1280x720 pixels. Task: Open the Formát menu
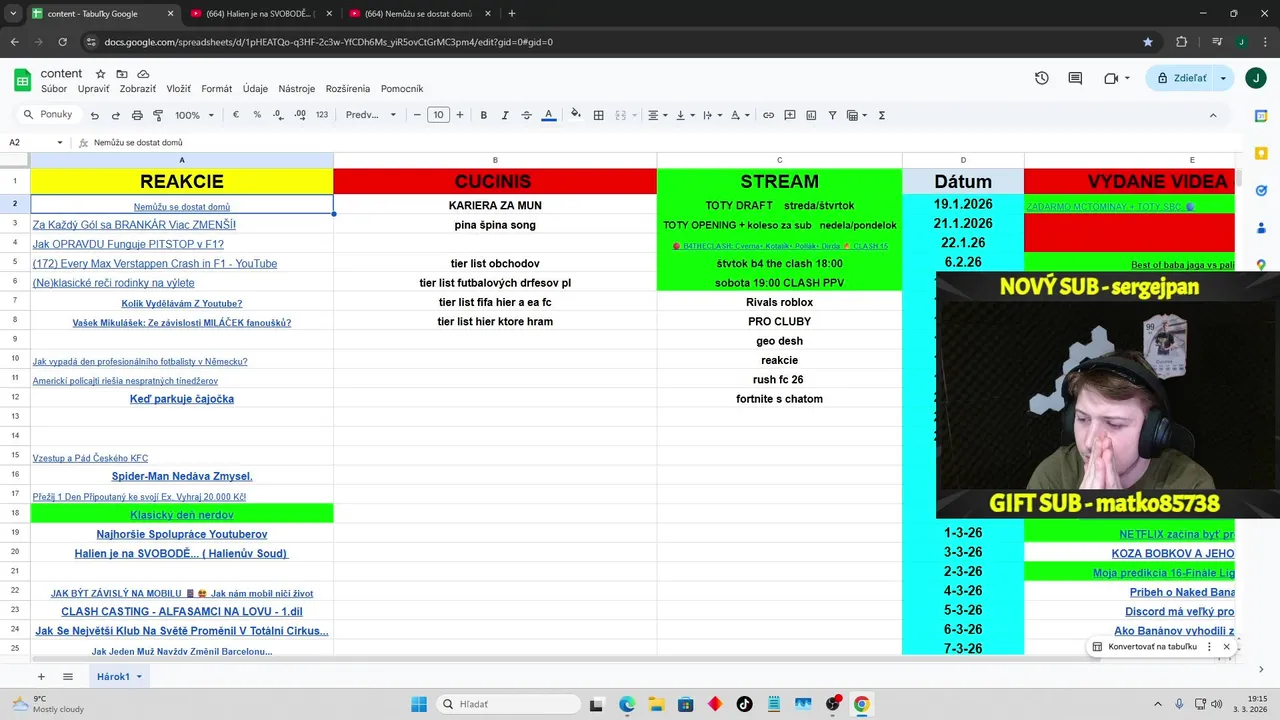tap(217, 89)
